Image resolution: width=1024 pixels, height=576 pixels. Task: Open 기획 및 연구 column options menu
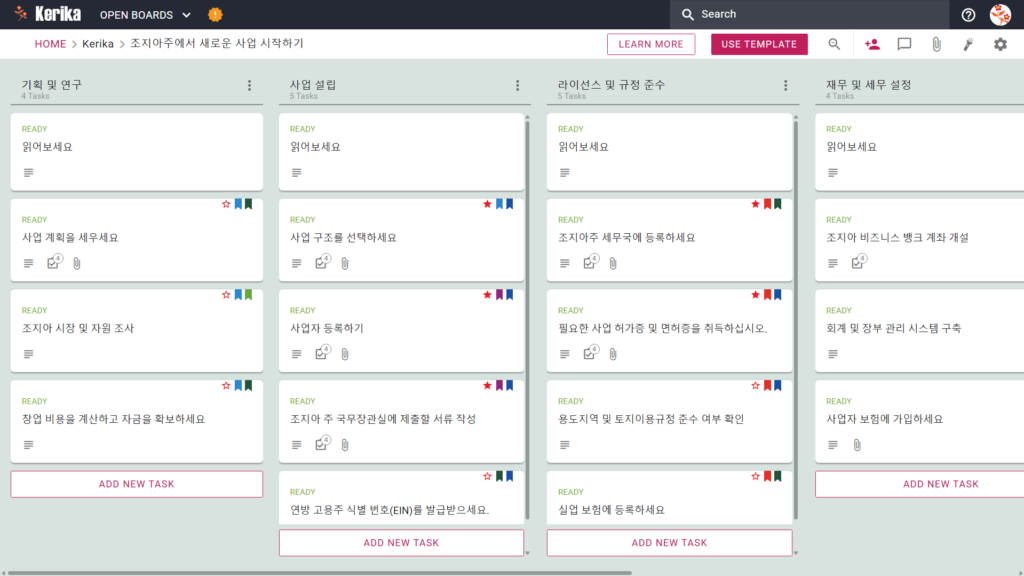249,86
